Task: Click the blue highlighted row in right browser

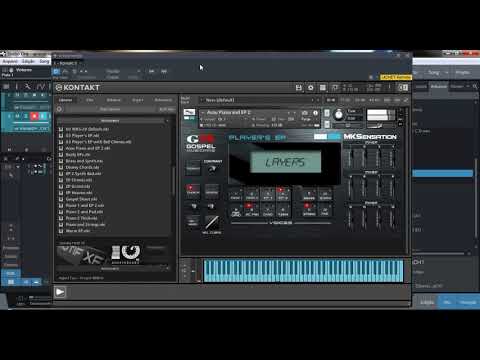Action: point(443,173)
